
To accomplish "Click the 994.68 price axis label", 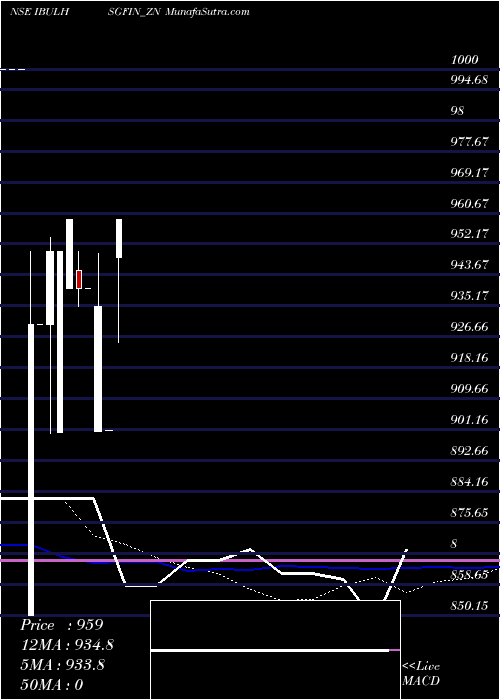I will pyautogui.click(x=470, y=80).
